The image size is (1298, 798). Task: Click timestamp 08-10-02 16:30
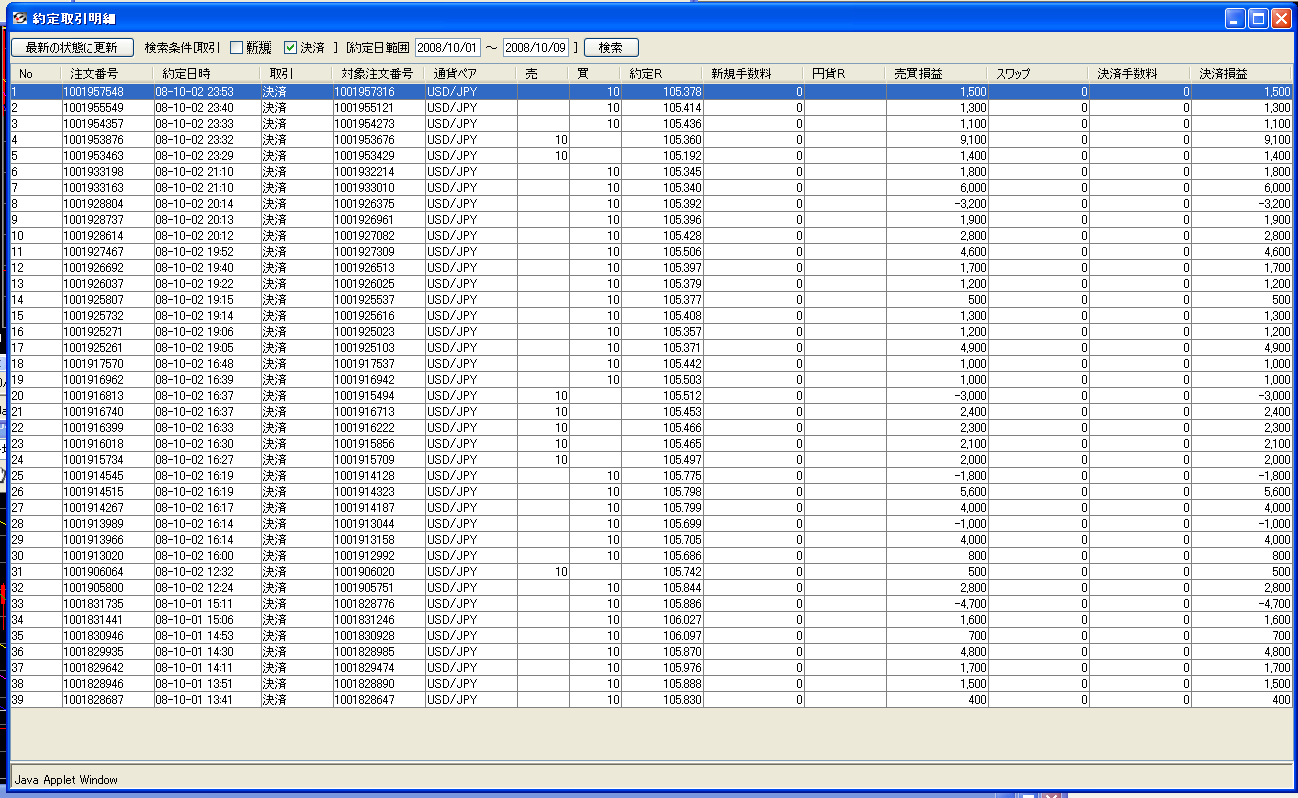point(207,444)
